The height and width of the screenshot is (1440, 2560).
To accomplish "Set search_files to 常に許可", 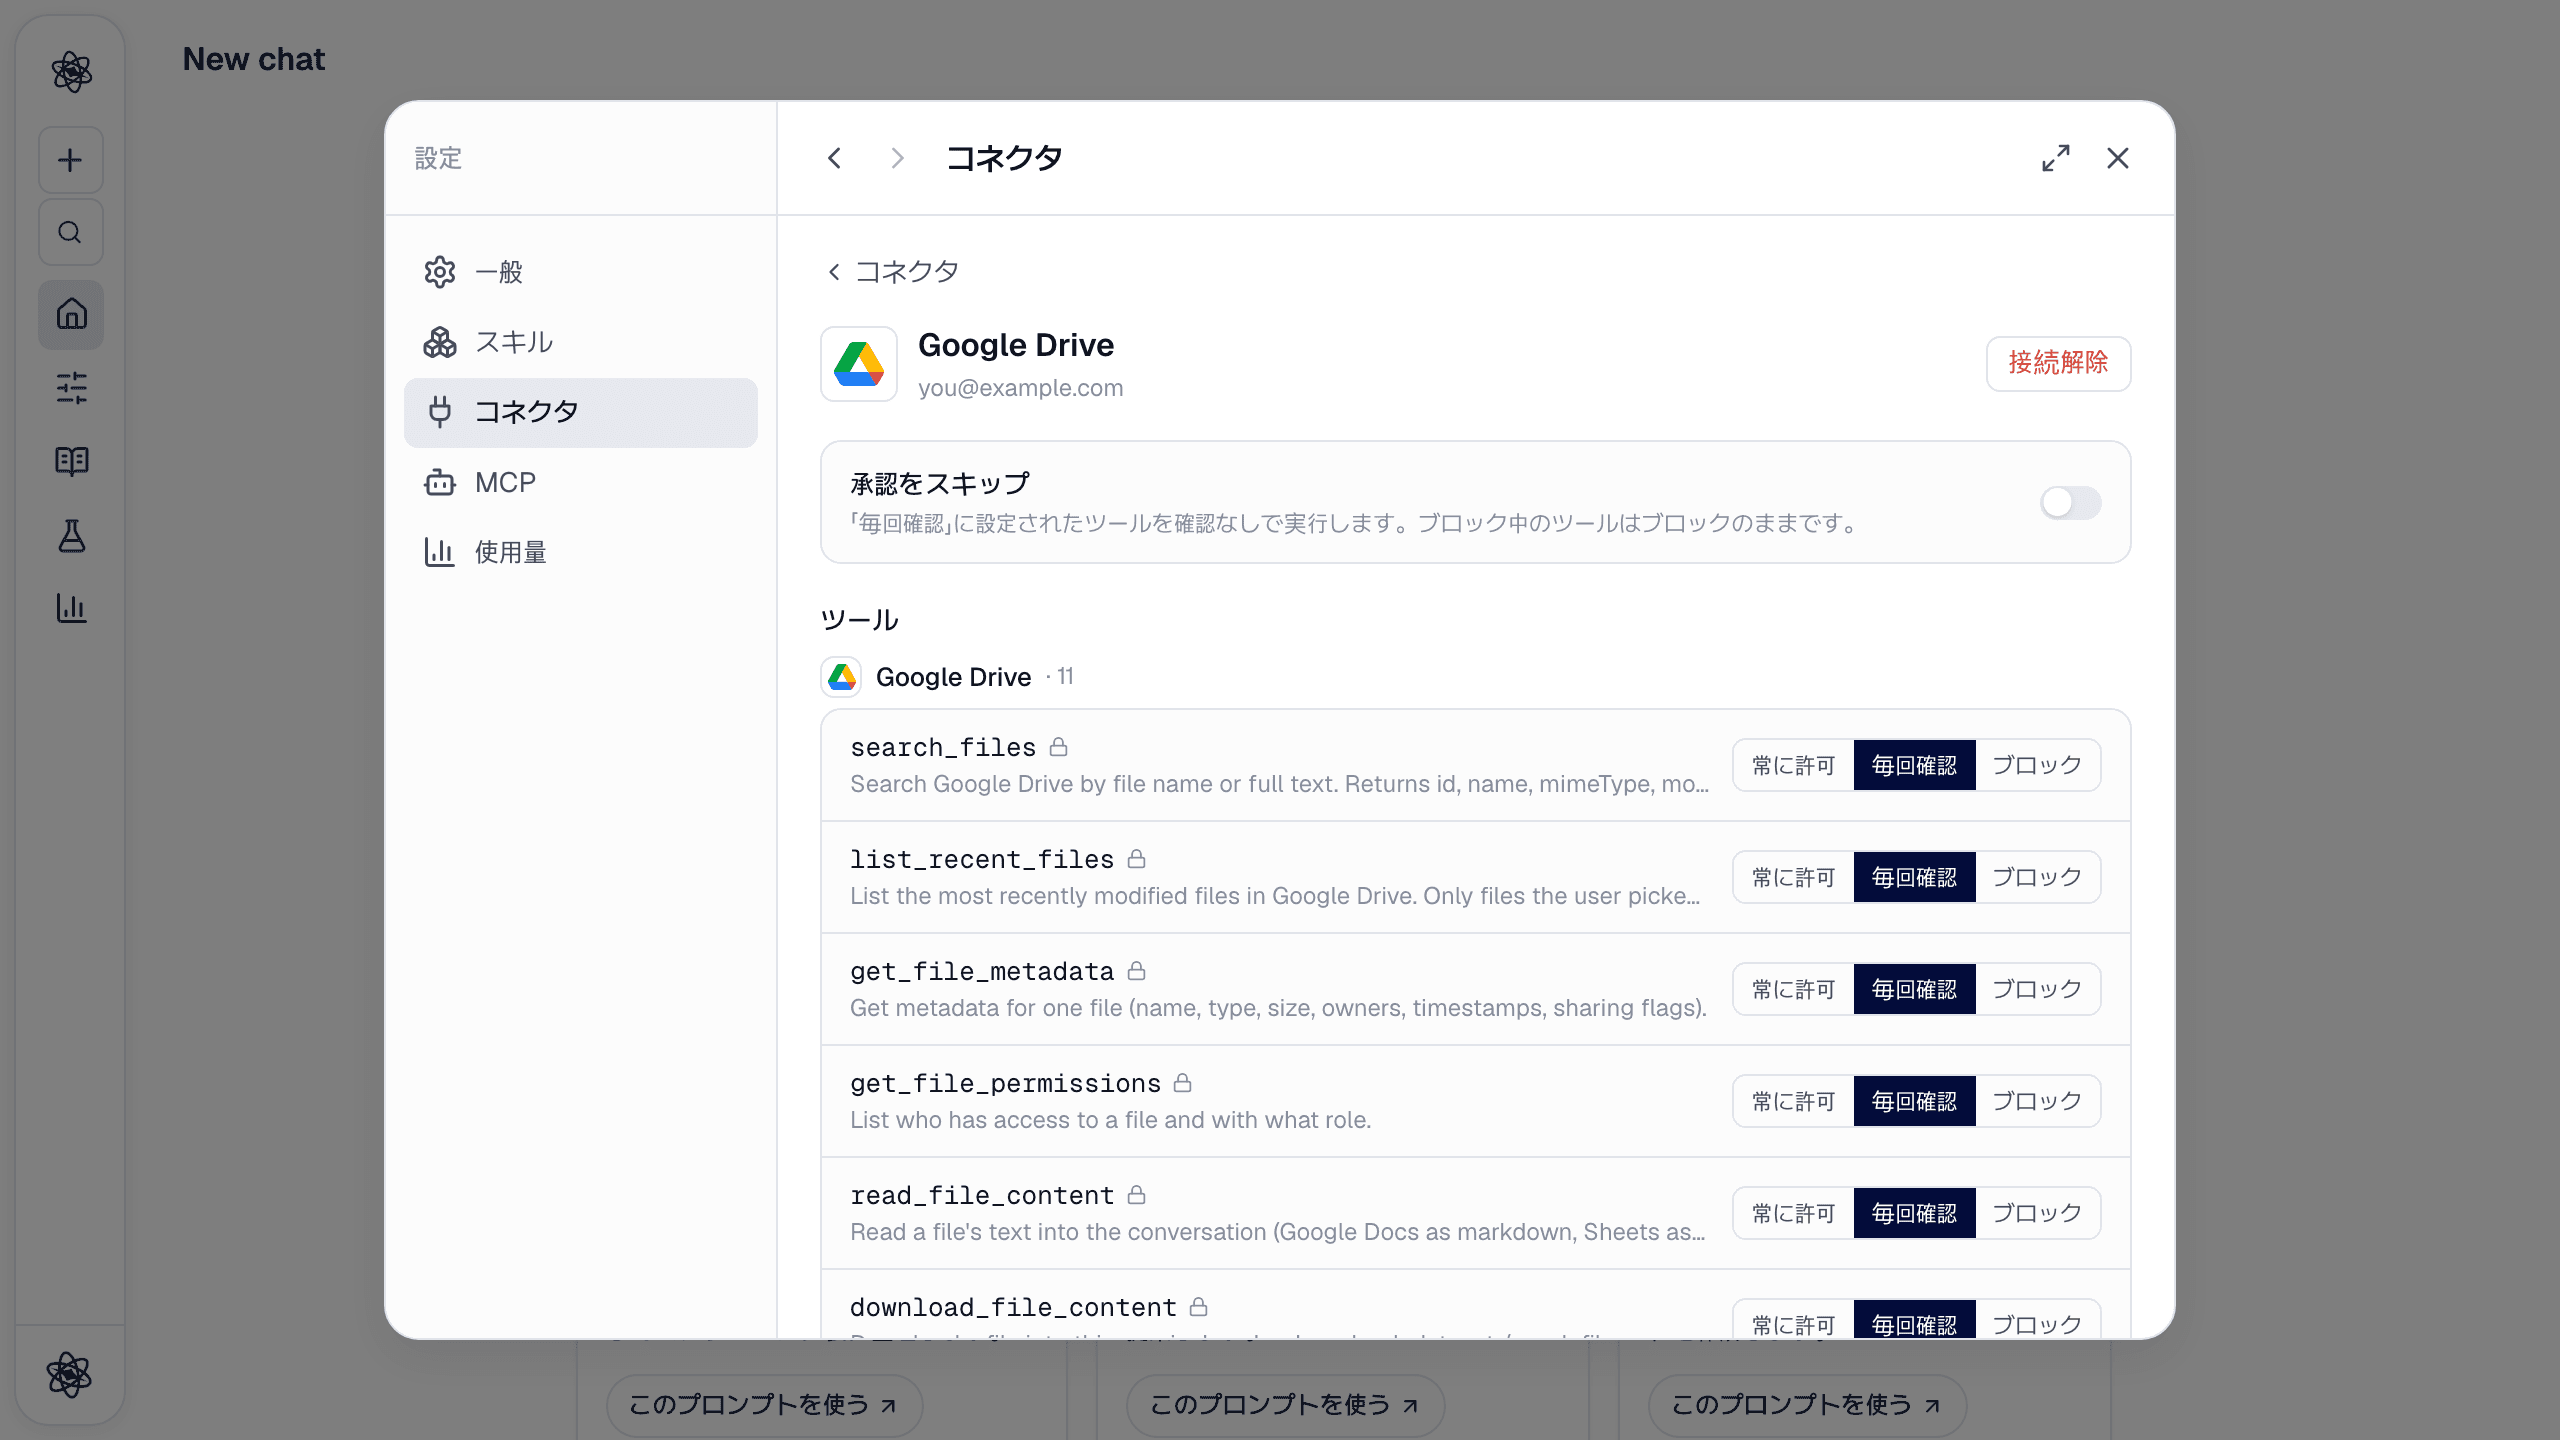I will 1794,765.
